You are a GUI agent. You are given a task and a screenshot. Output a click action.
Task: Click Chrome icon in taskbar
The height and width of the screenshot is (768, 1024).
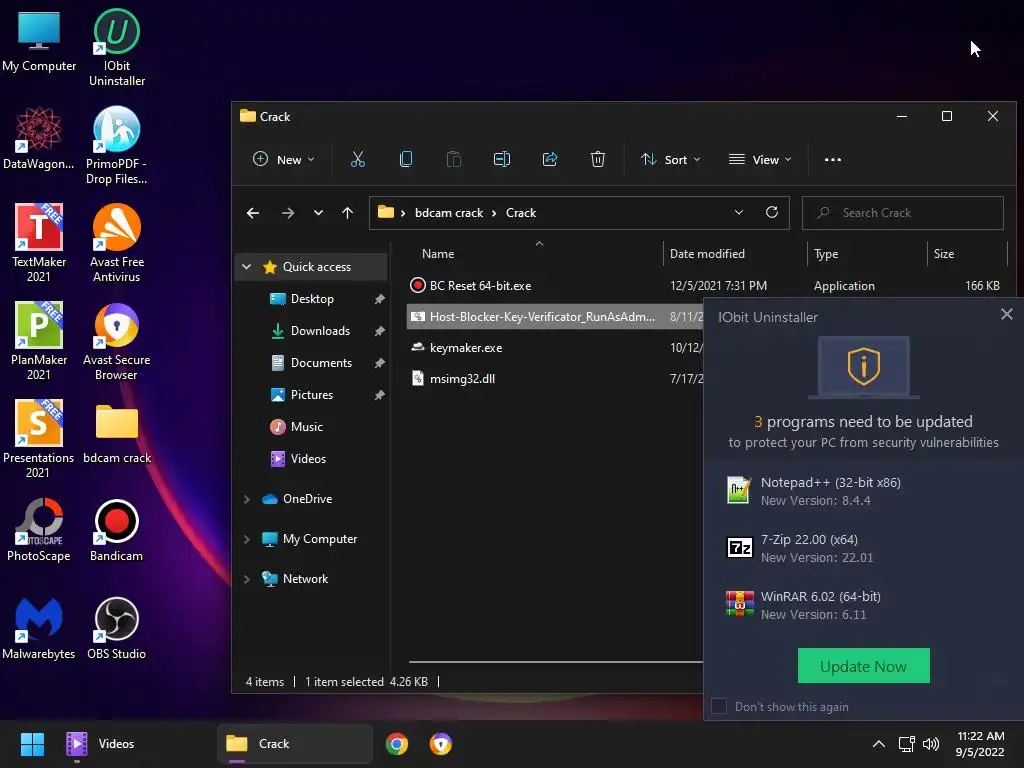(396, 744)
